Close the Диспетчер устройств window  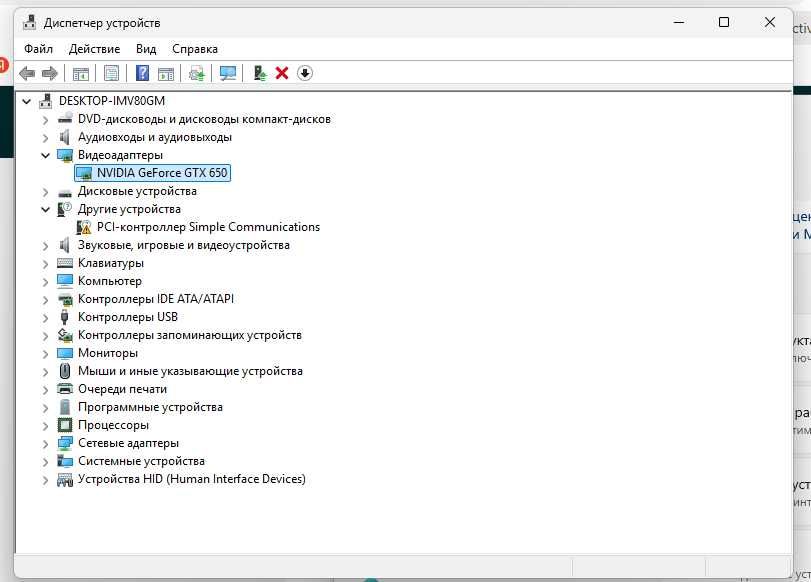(x=770, y=22)
